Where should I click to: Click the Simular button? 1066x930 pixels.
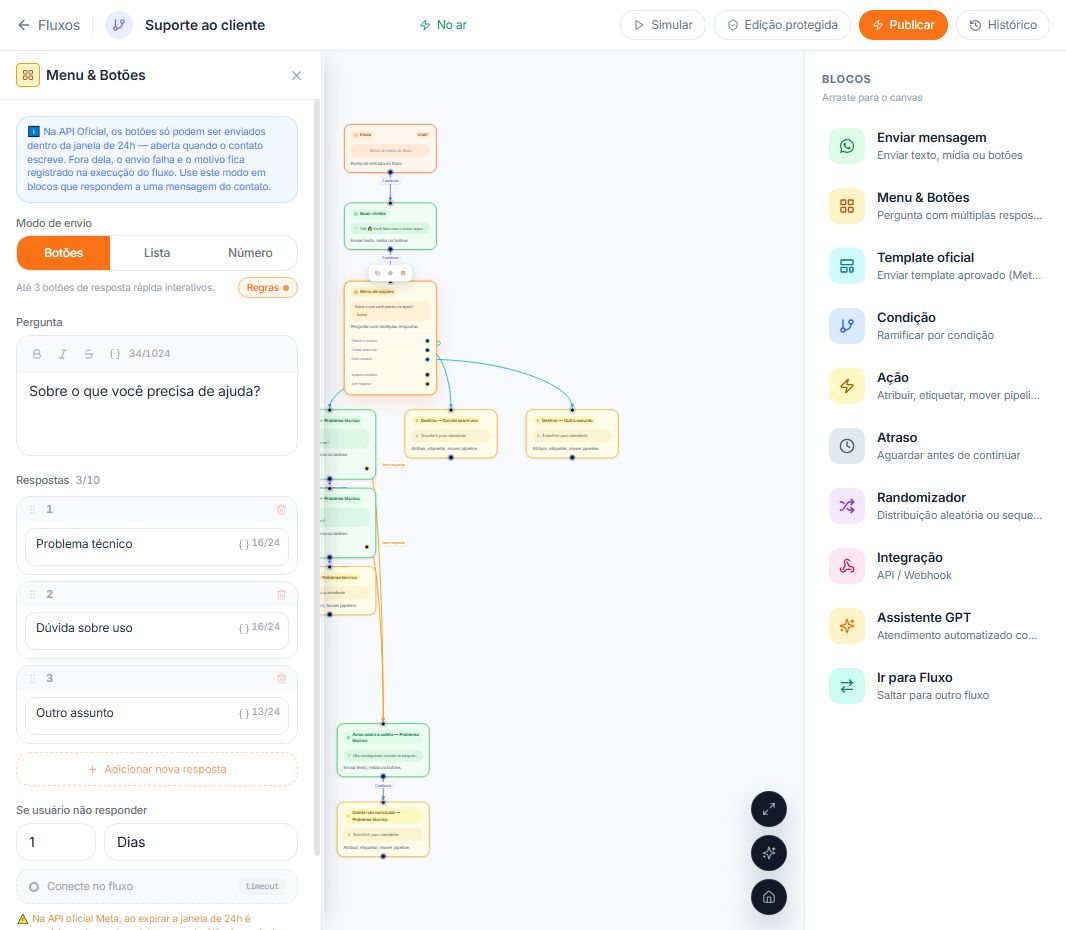(x=663, y=25)
